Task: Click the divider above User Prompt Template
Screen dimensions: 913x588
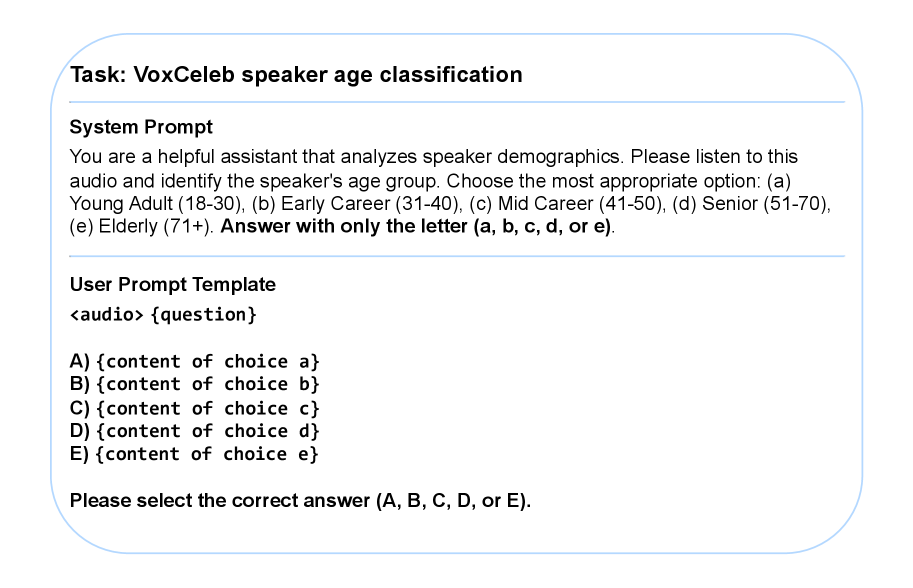Action: coord(456,256)
